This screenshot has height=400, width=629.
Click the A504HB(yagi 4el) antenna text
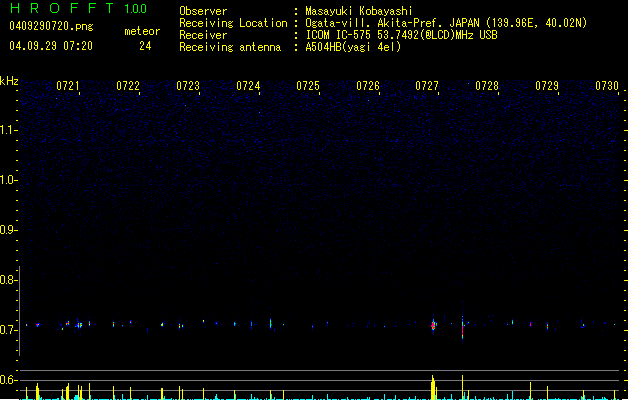[x=353, y=47]
